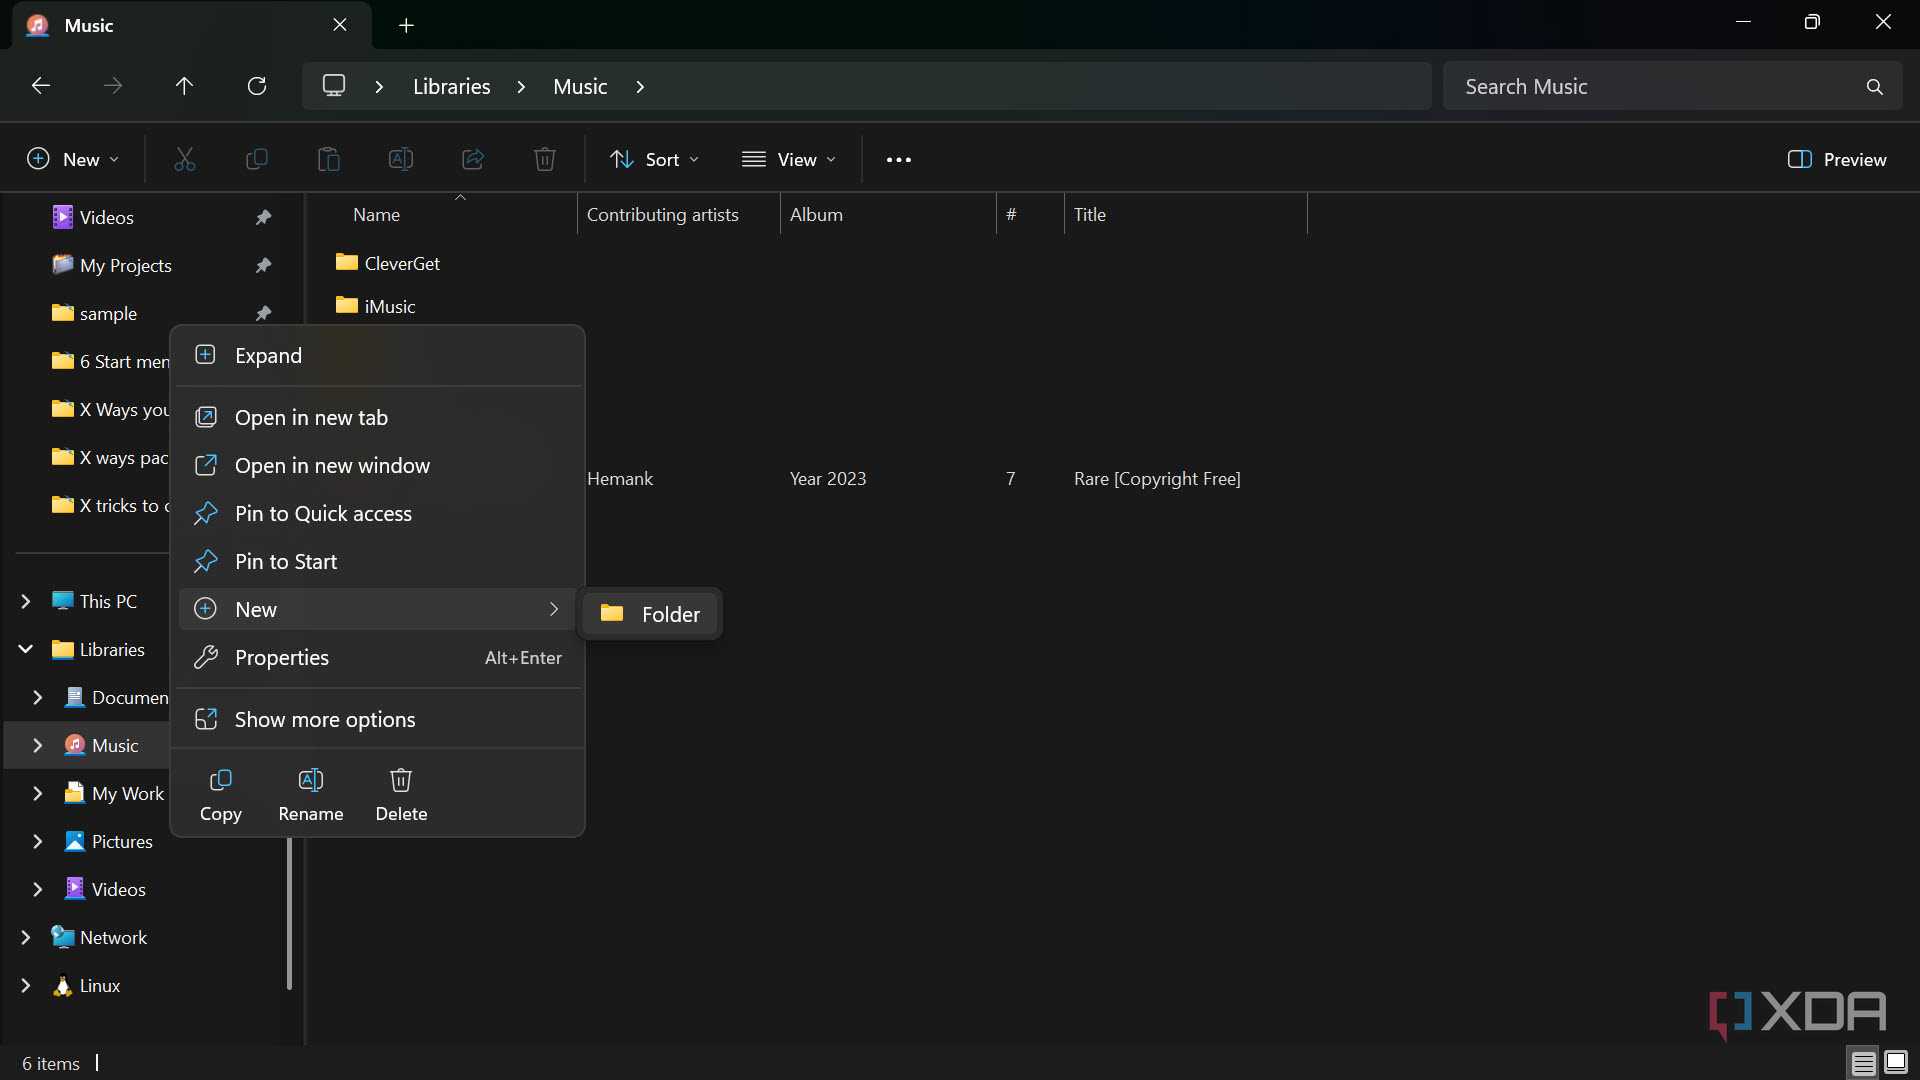Click the Rename icon in toolbar

coord(401,159)
